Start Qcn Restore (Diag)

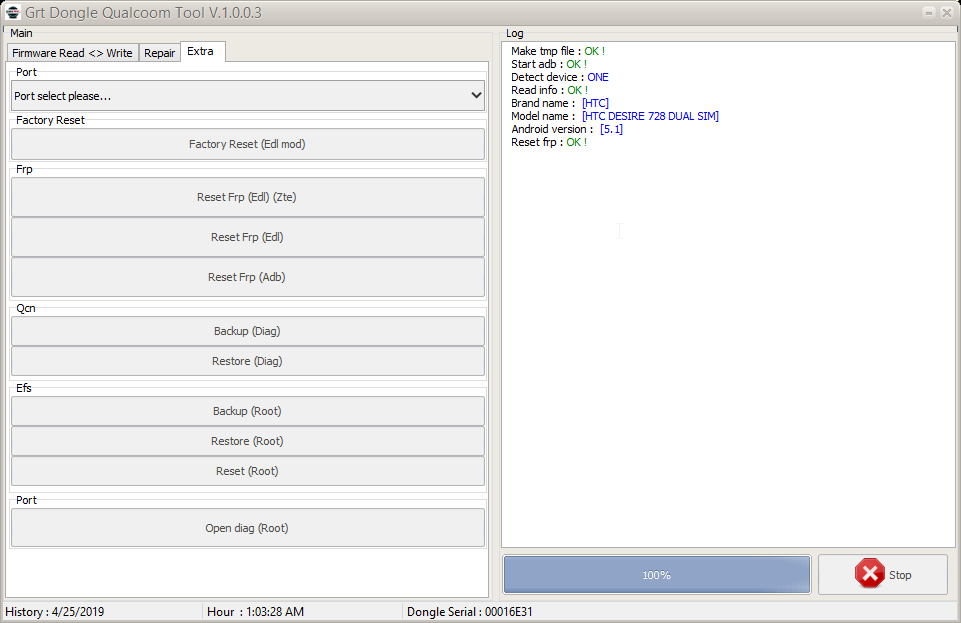click(248, 361)
